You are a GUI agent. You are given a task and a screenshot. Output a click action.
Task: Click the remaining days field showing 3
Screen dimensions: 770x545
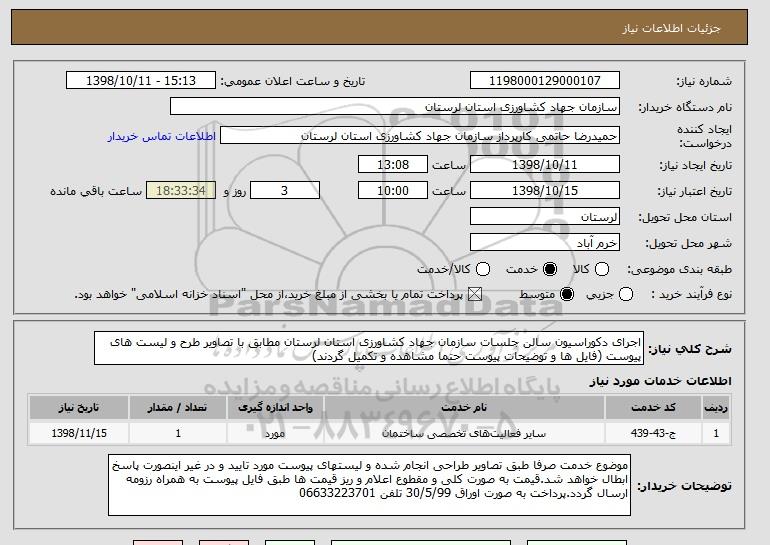[x=285, y=191]
